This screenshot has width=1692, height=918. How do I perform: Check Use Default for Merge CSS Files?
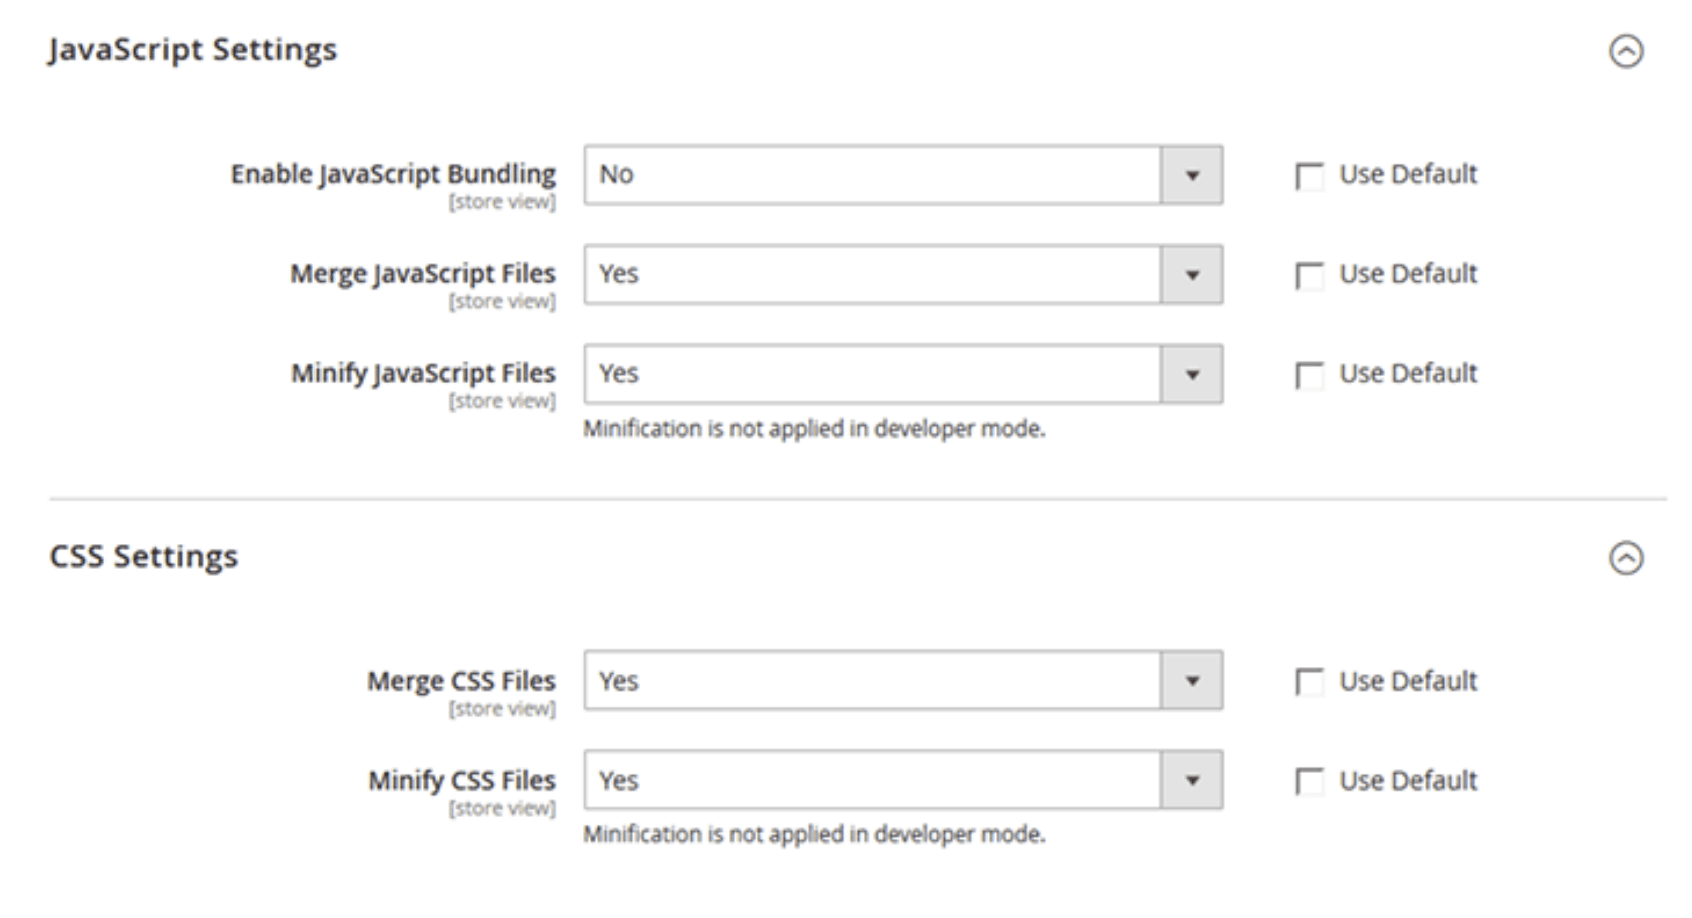point(1309,682)
